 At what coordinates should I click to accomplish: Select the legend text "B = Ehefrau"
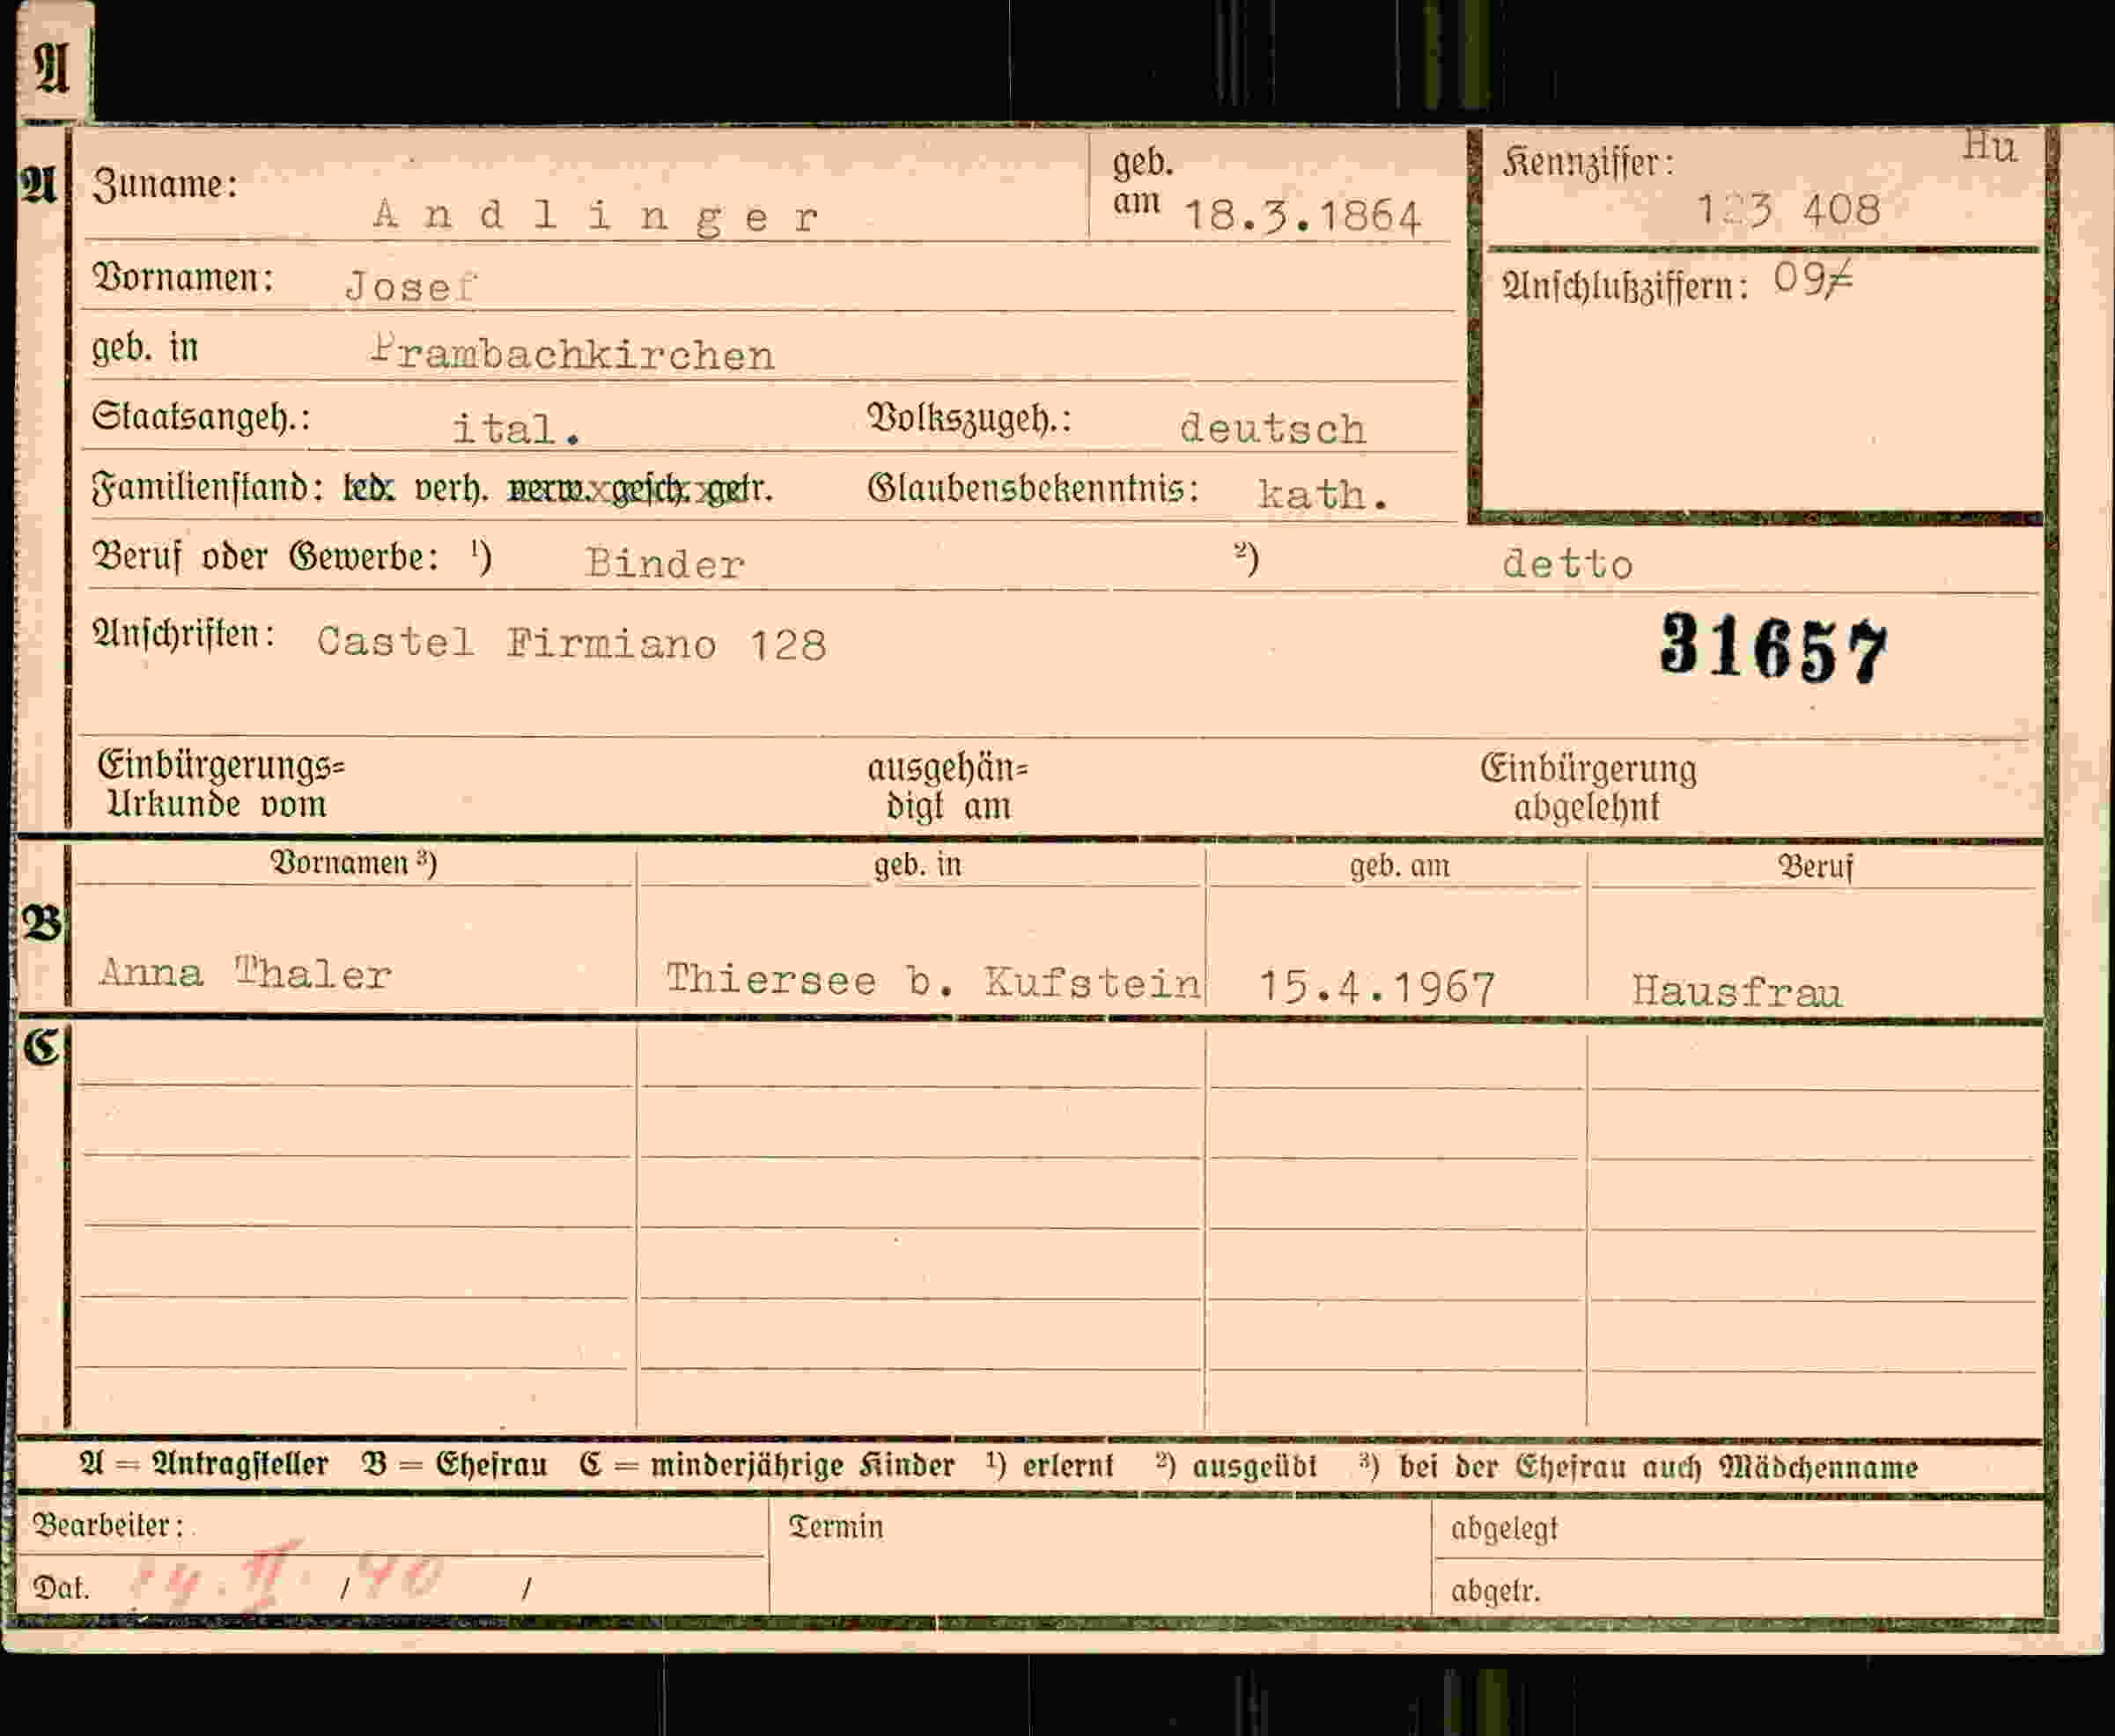coord(454,1465)
